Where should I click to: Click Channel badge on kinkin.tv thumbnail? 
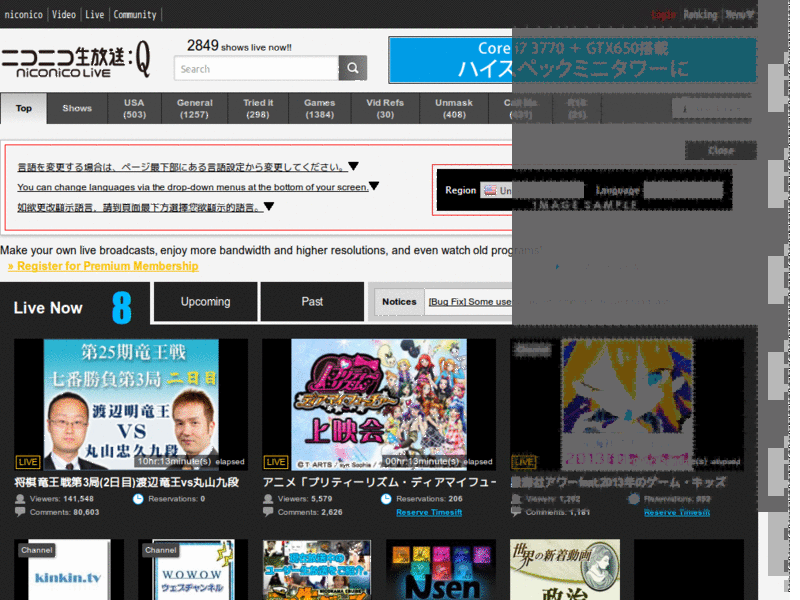37,550
